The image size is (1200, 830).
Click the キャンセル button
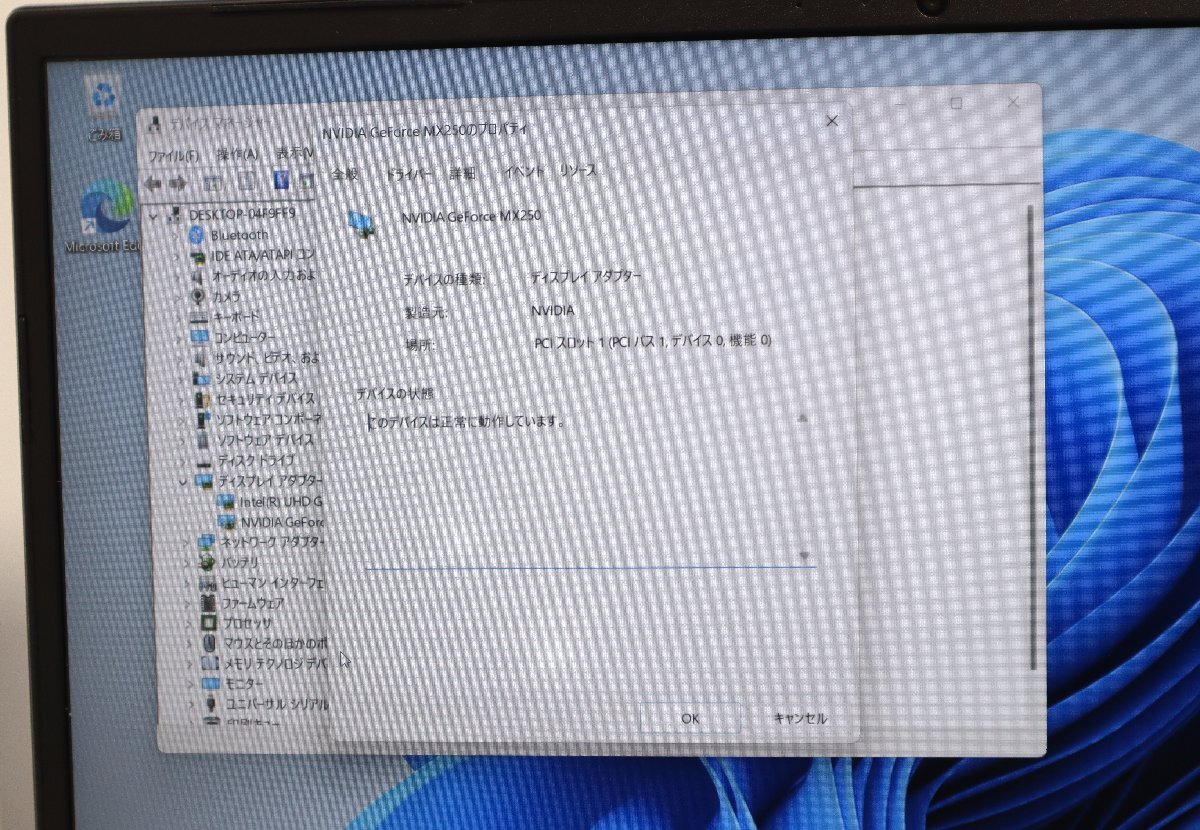click(800, 718)
